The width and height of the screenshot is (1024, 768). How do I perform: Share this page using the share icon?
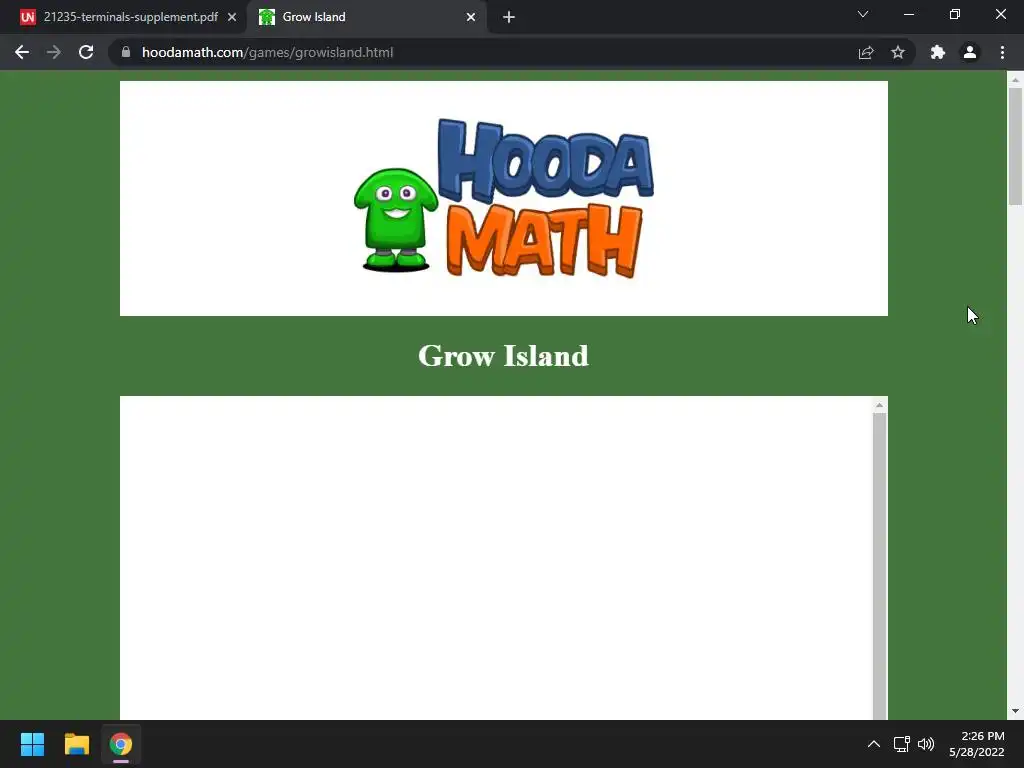point(866,52)
